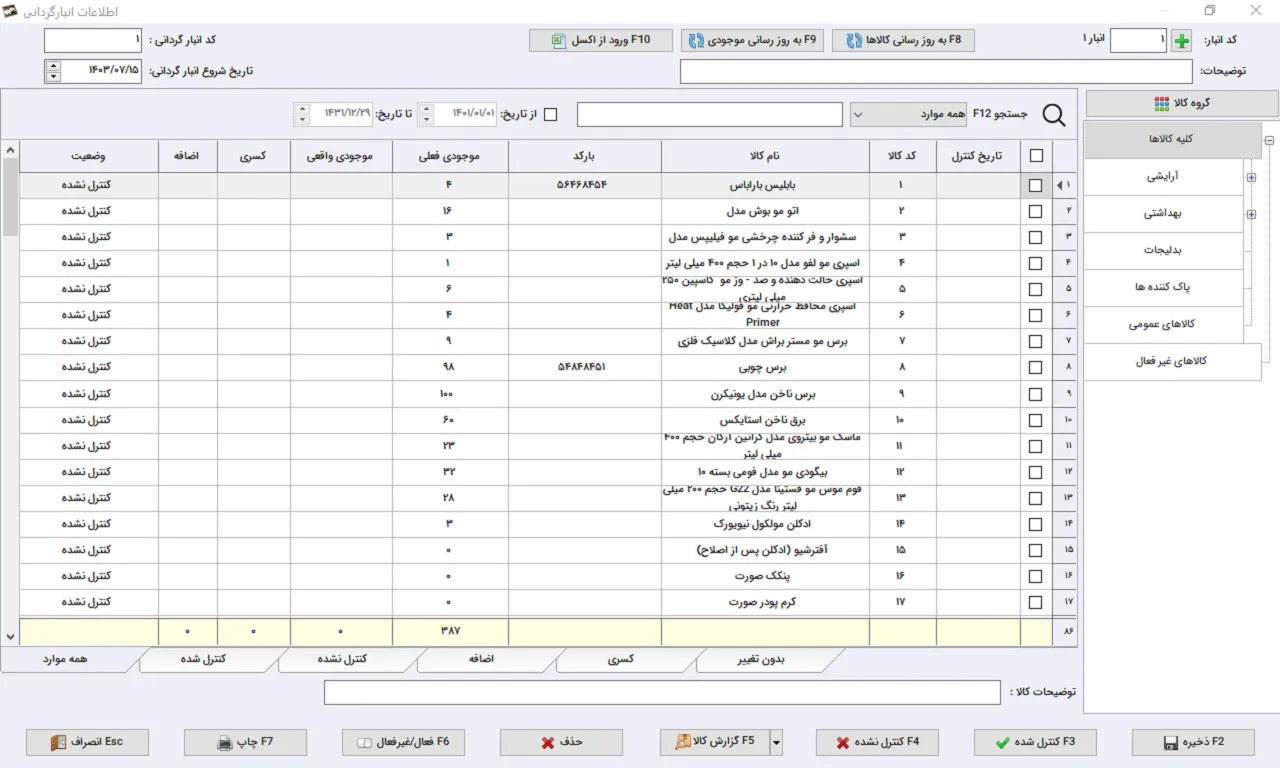Image resolution: width=1280 pixels, height=768 pixels.
Task: Expand the آرایشی category node
Action: coord(1251,178)
